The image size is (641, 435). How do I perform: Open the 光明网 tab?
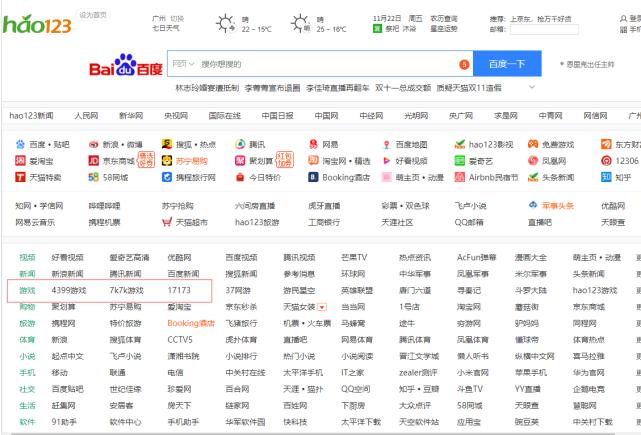point(416,116)
